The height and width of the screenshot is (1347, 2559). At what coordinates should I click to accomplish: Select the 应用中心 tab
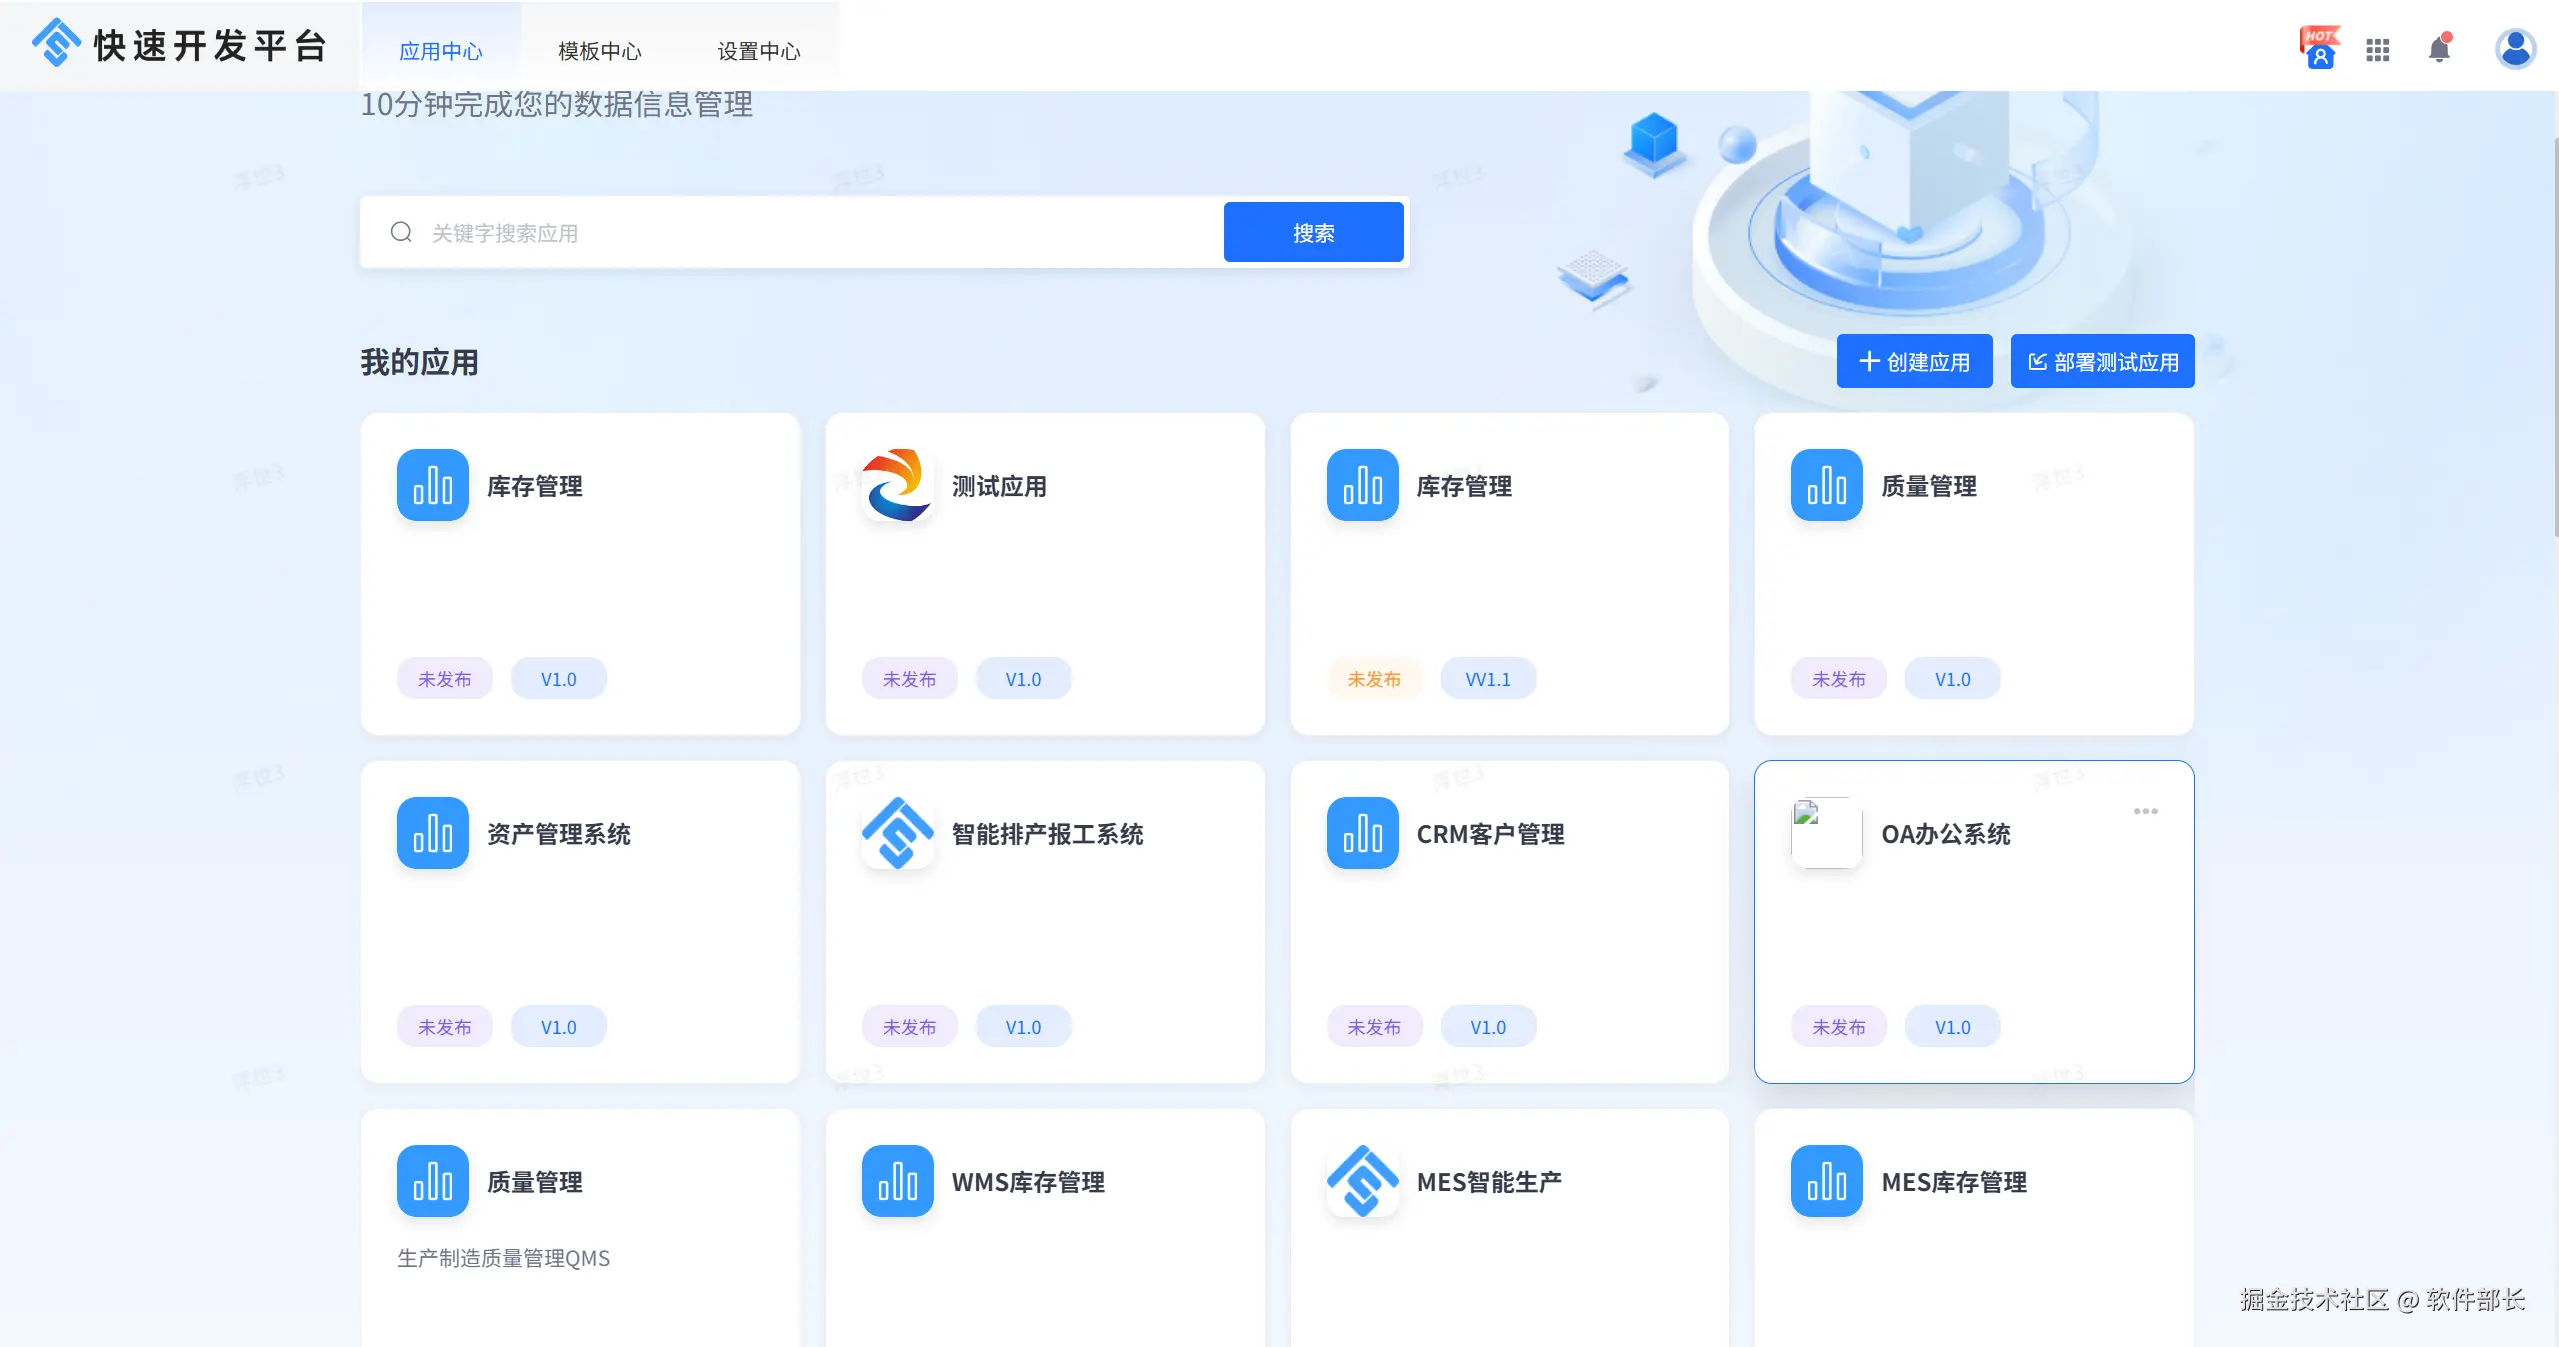[440, 51]
